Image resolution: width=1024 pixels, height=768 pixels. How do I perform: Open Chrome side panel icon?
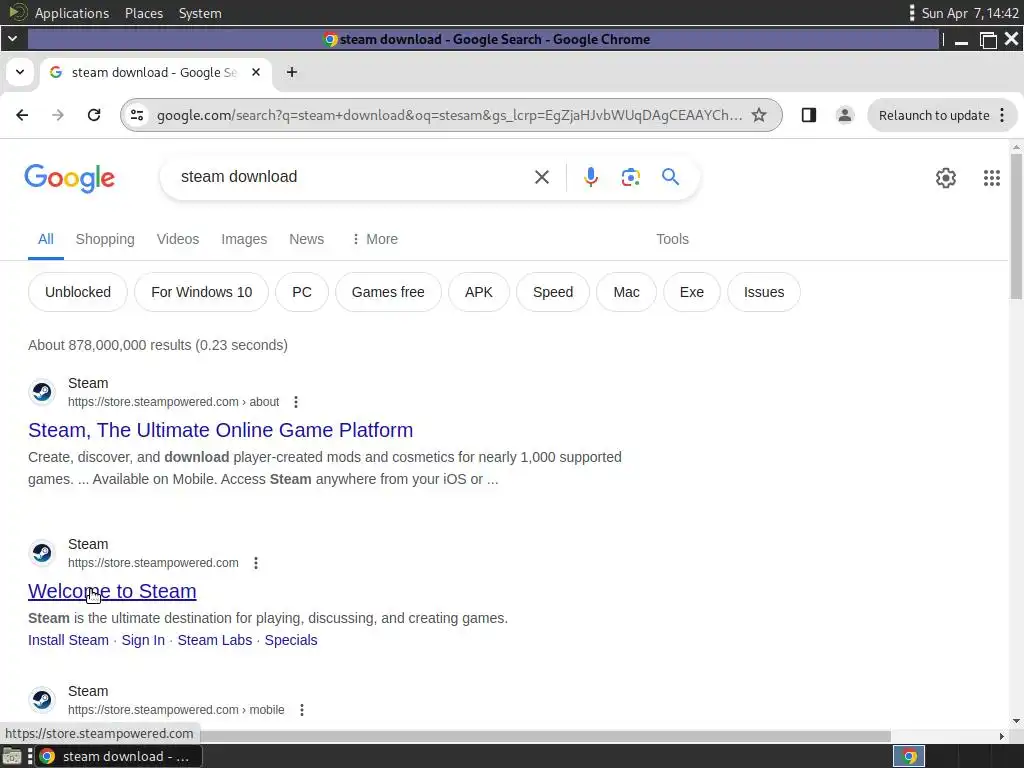click(x=808, y=116)
